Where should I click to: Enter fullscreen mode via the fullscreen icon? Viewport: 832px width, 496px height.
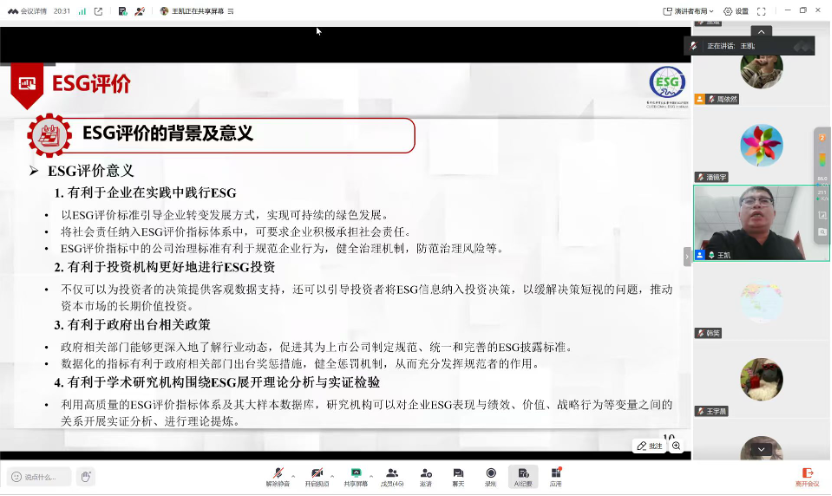(761, 11)
